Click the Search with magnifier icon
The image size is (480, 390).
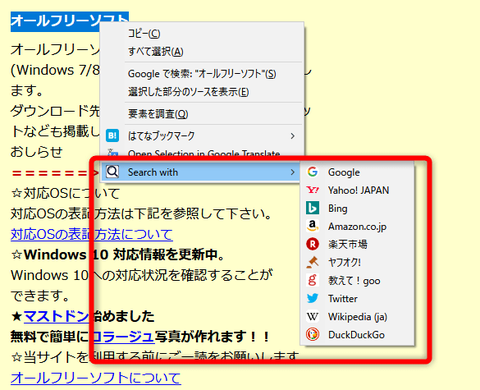click(112, 172)
